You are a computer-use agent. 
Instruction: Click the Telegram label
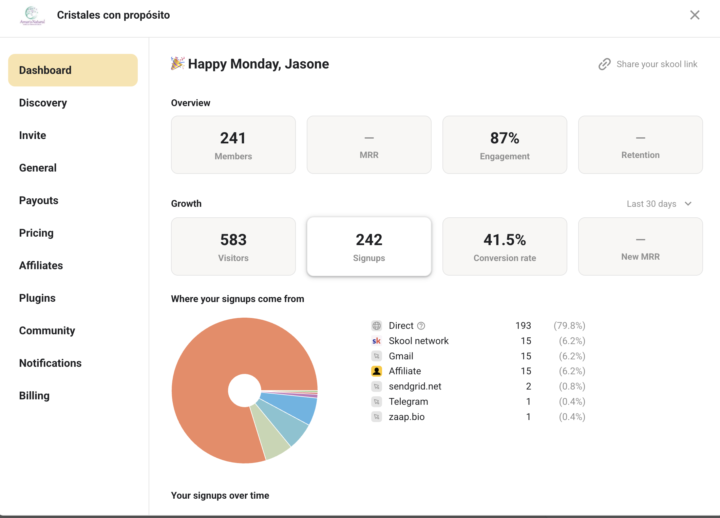(408, 402)
